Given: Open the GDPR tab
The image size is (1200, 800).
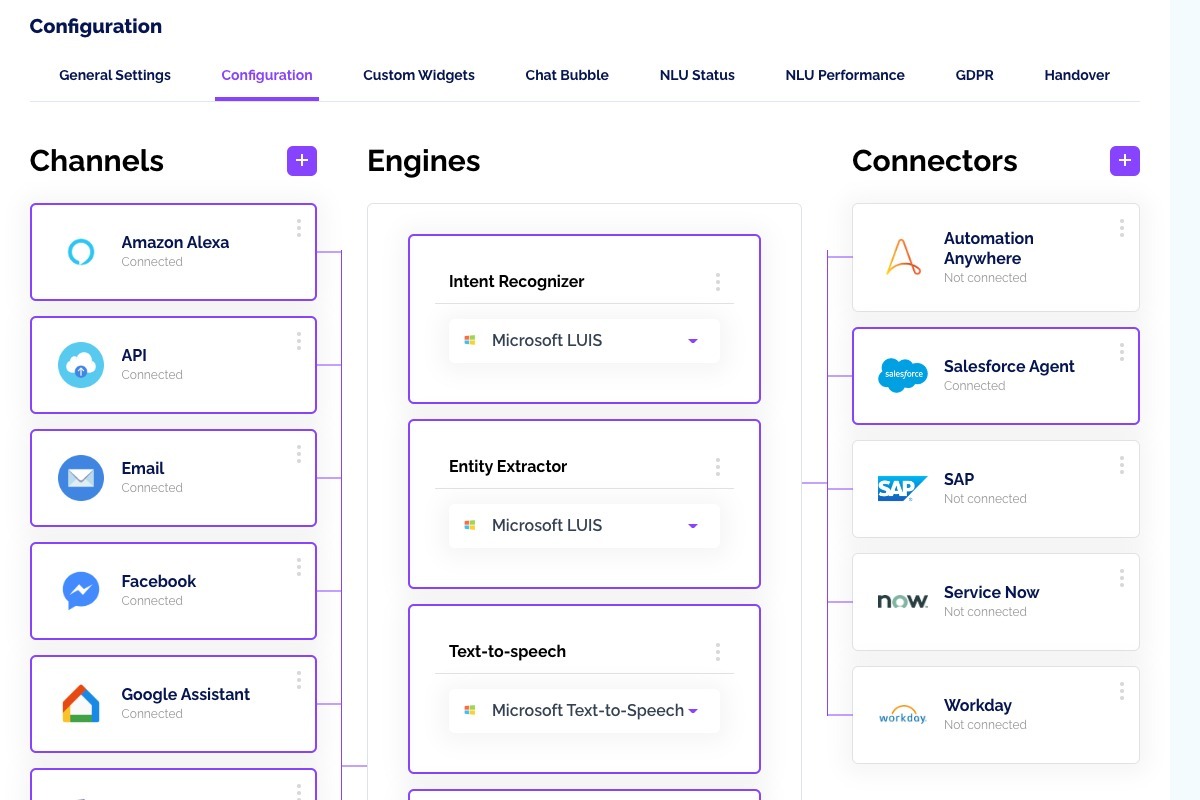Looking at the screenshot, I should click(975, 75).
